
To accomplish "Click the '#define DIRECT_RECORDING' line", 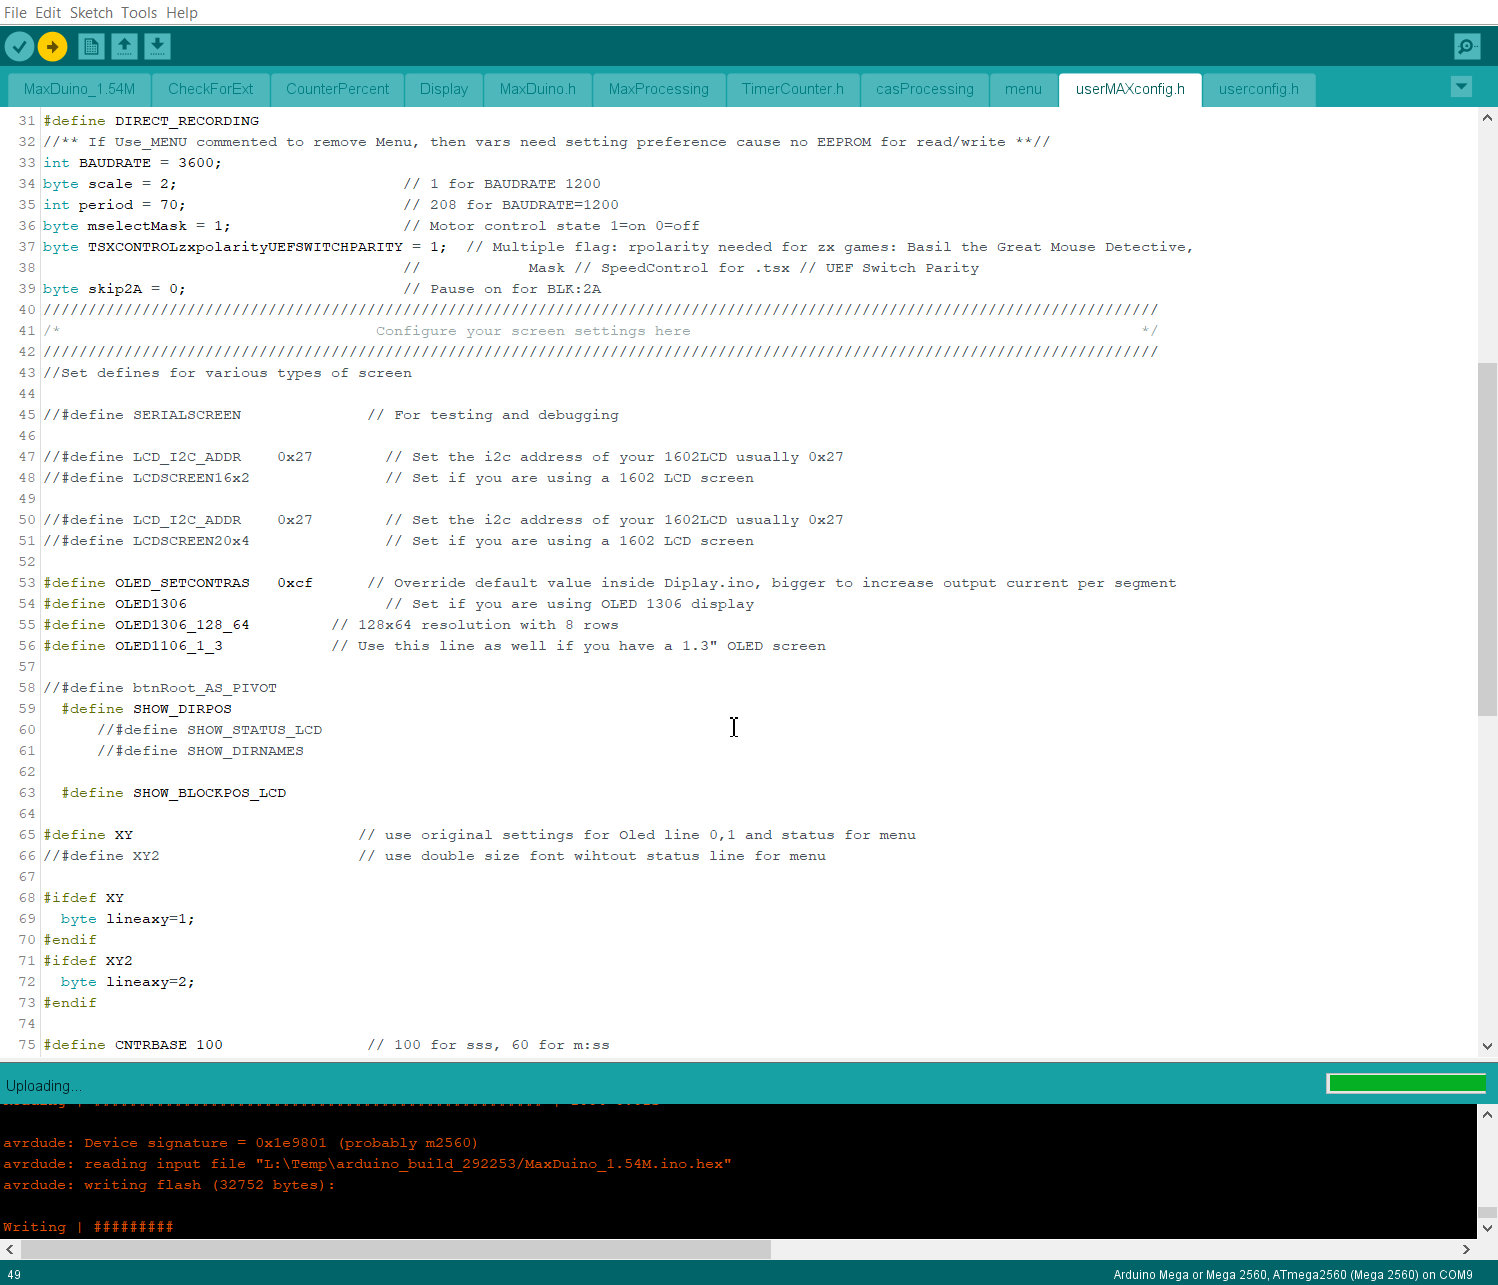I will (x=151, y=121).
